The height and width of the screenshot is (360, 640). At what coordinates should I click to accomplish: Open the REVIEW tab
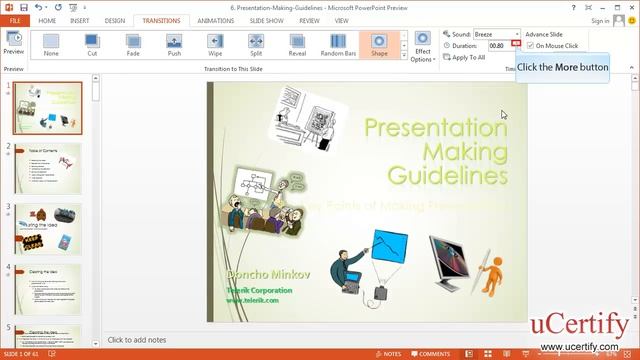tap(309, 21)
